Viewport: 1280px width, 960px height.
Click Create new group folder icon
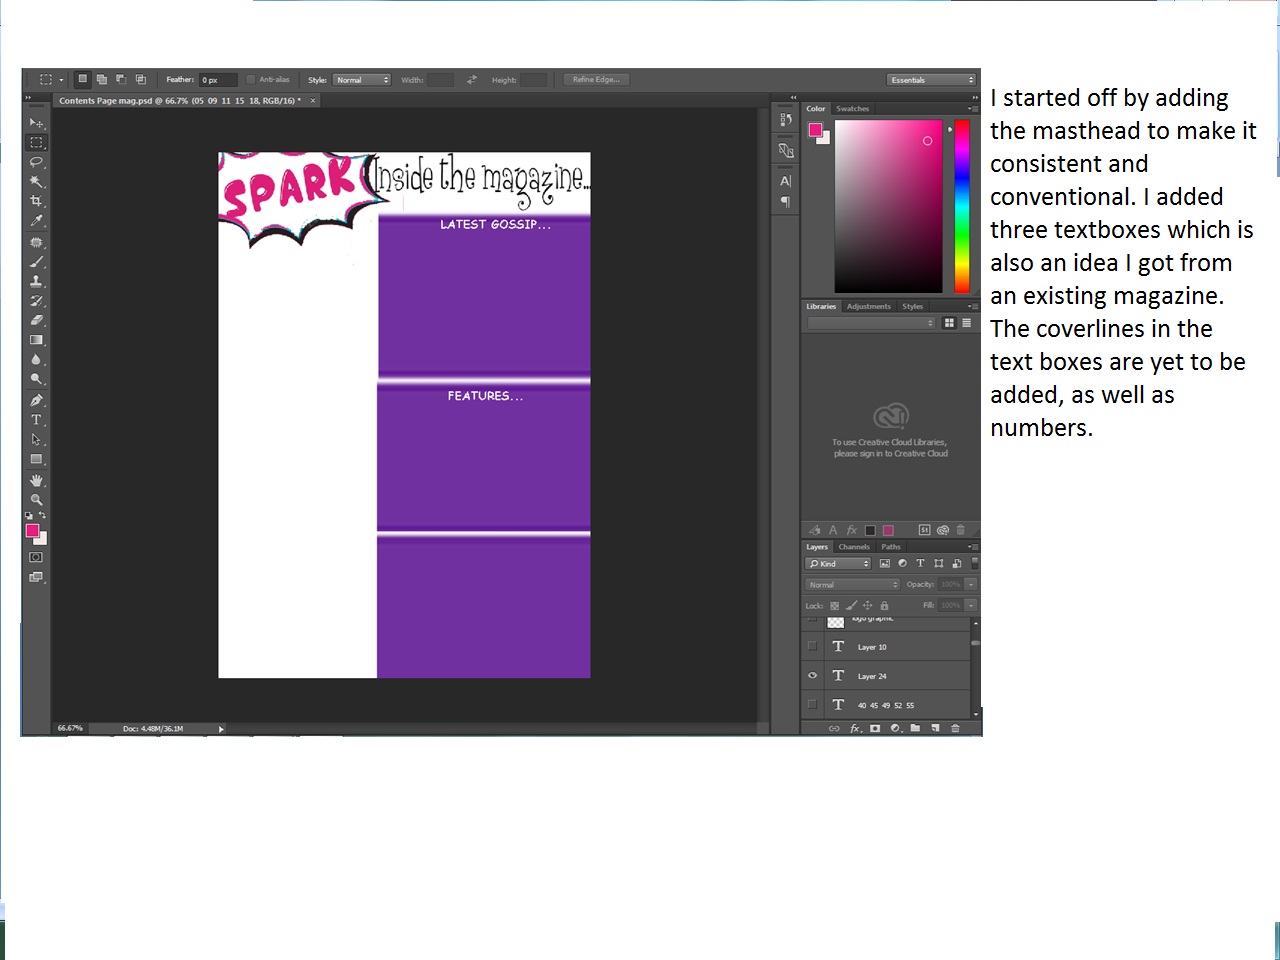(915, 728)
